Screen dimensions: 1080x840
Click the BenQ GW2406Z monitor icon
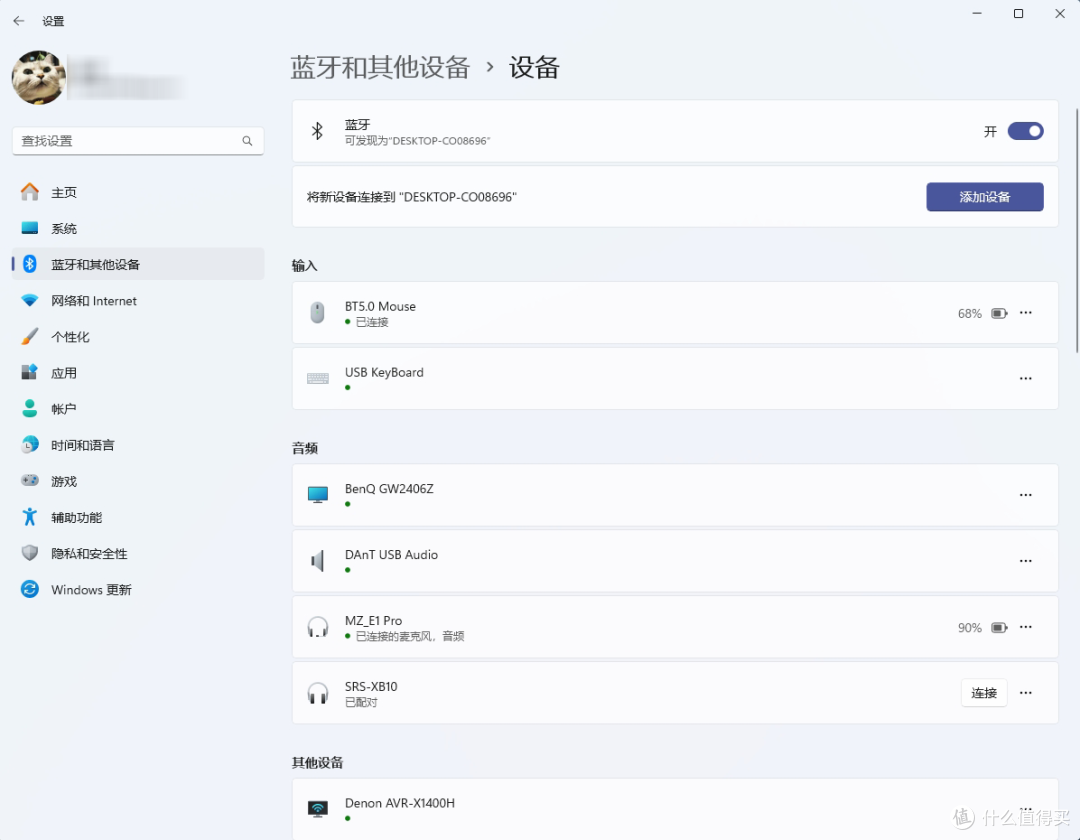point(318,494)
